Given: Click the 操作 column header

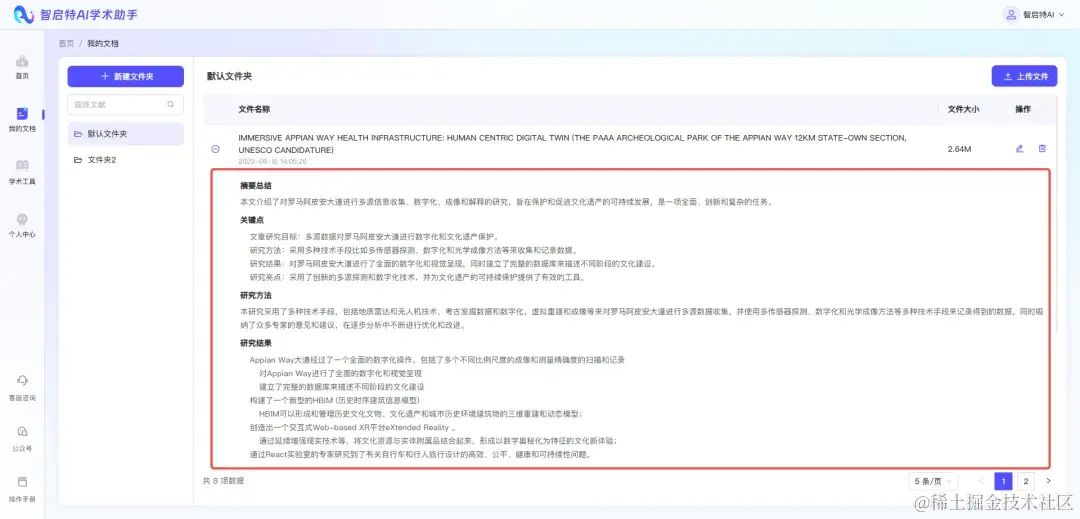Looking at the screenshot, I should point(1023,109).
